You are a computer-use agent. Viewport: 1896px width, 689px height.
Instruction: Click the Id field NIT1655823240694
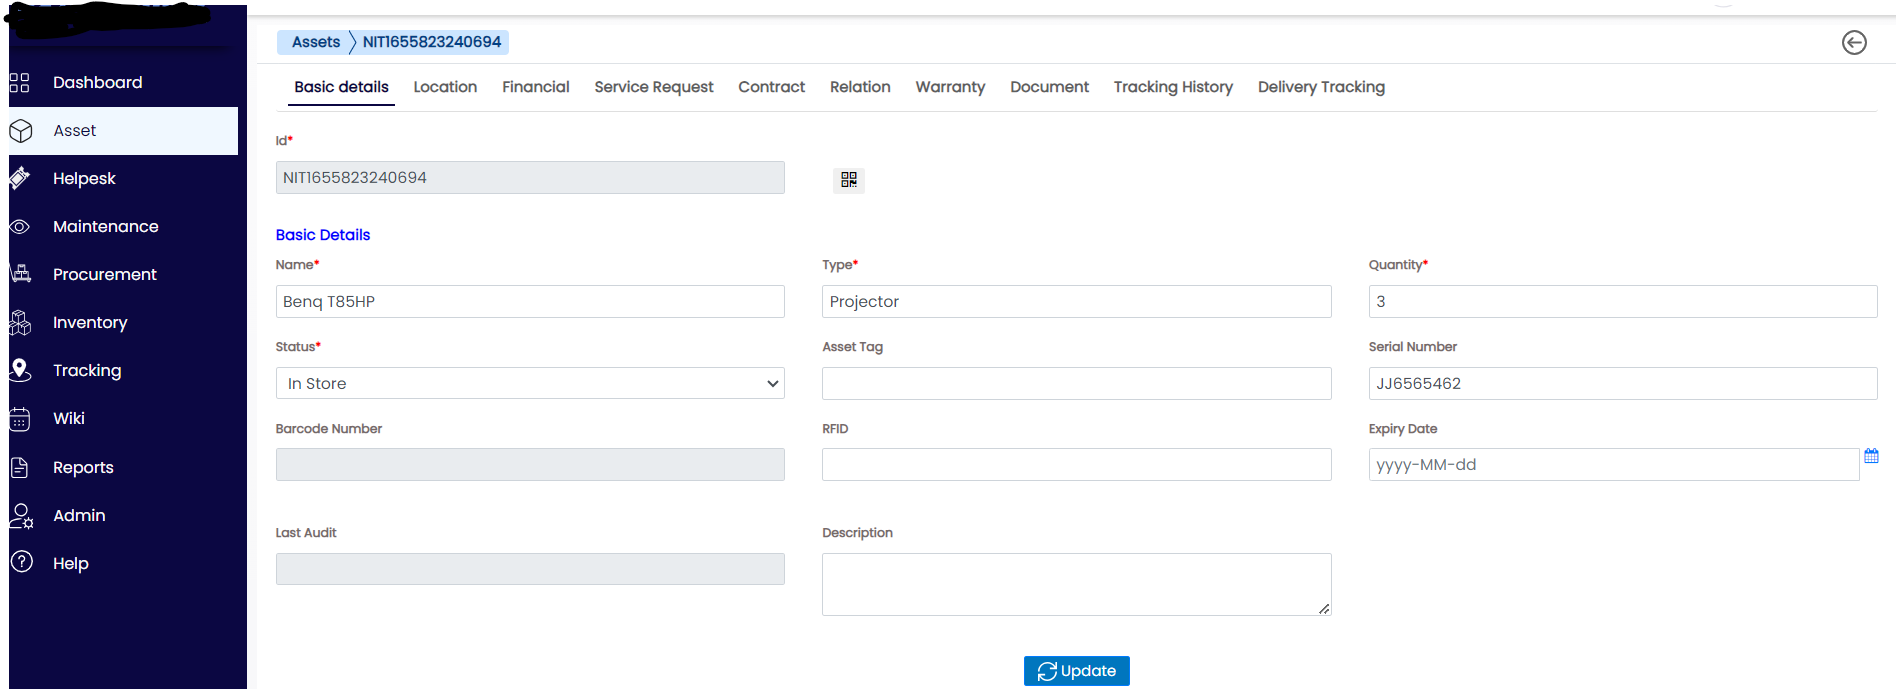(x=530, y=178)
